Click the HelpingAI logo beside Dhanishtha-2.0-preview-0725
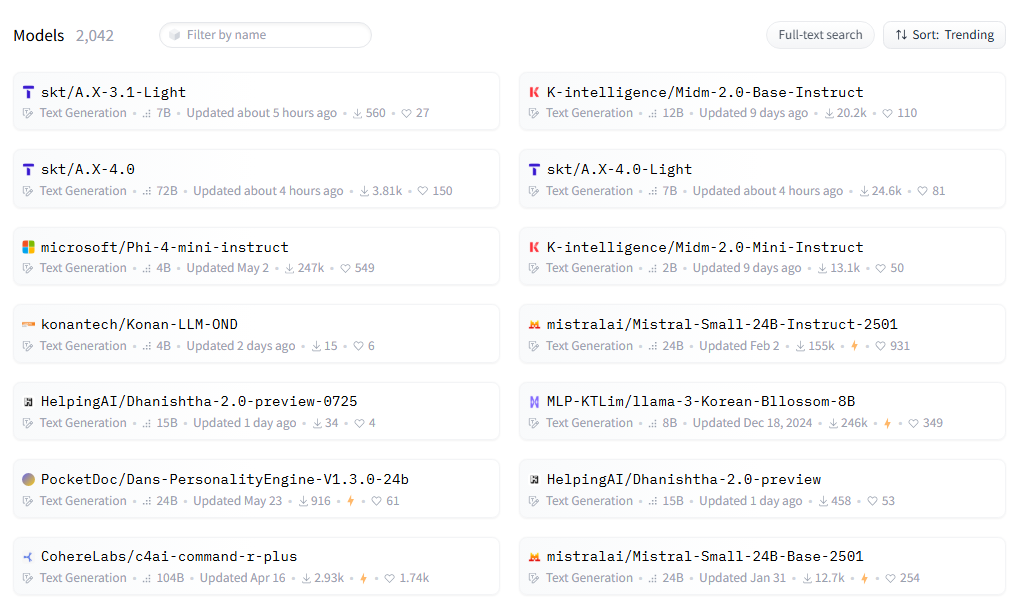 point(28,402)
